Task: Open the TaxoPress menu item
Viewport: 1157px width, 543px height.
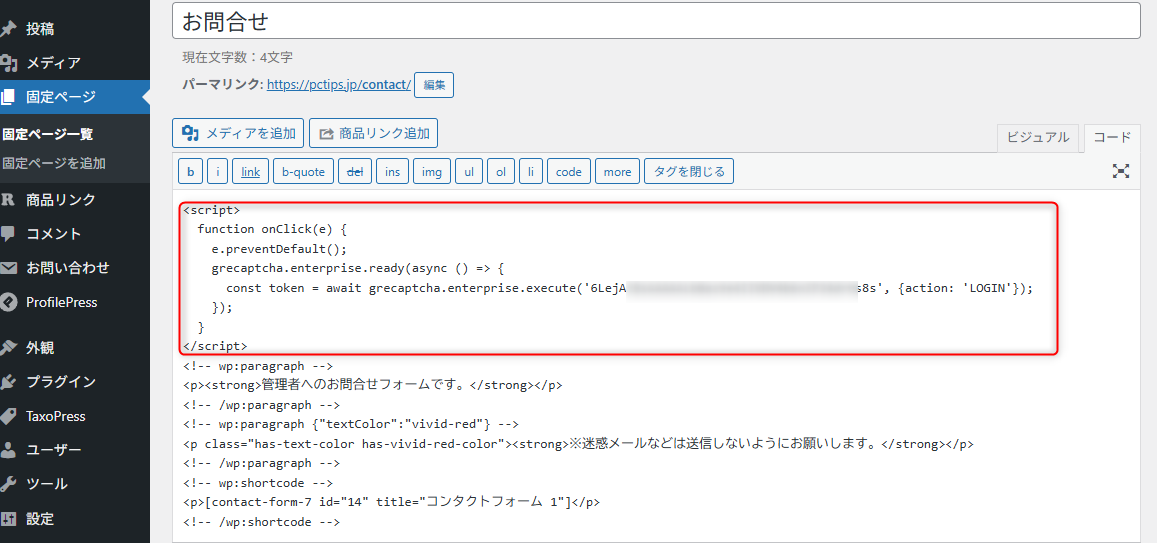Action: tap(55, 416)
